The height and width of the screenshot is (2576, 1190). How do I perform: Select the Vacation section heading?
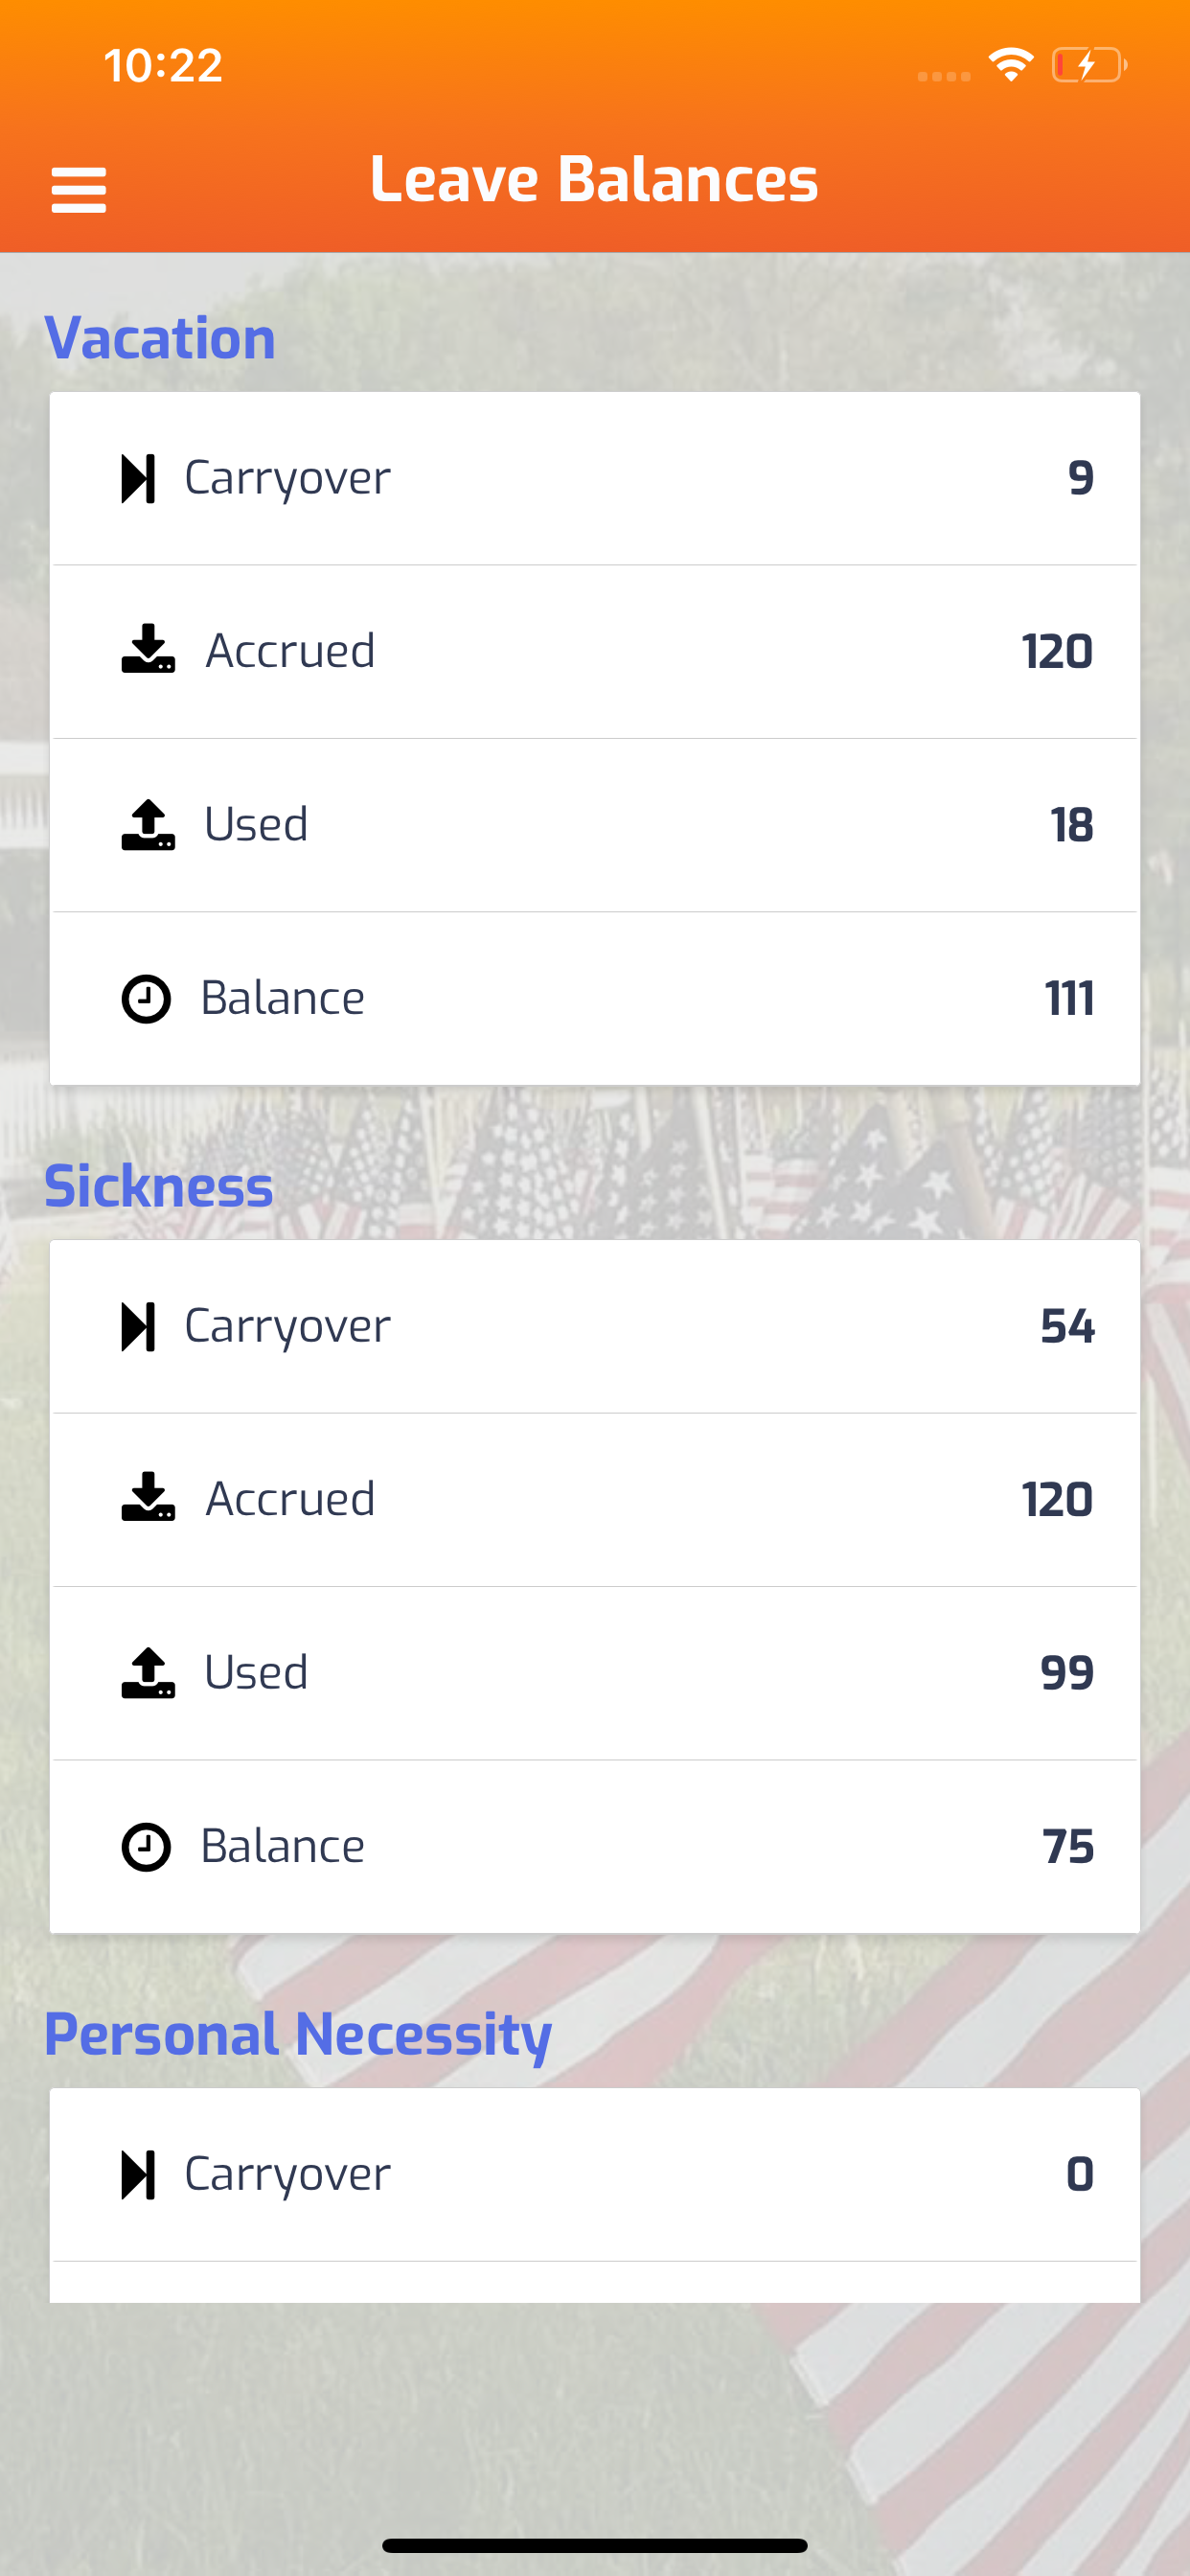pyautogui.click(x=160, y=338)
